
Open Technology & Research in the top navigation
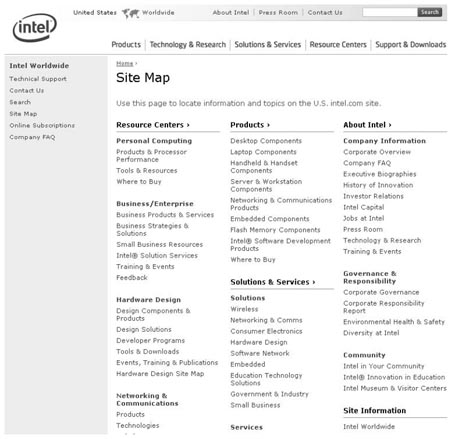(188, 45)
